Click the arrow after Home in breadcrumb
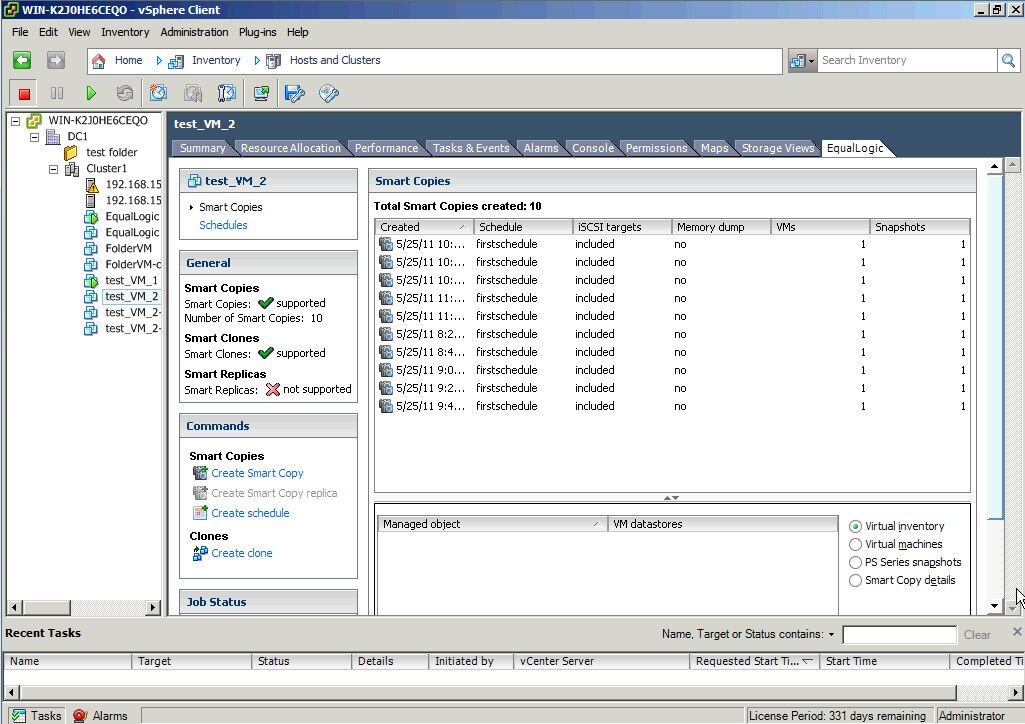Viewport: 1025px width, 724px height. tap(159, 61)
